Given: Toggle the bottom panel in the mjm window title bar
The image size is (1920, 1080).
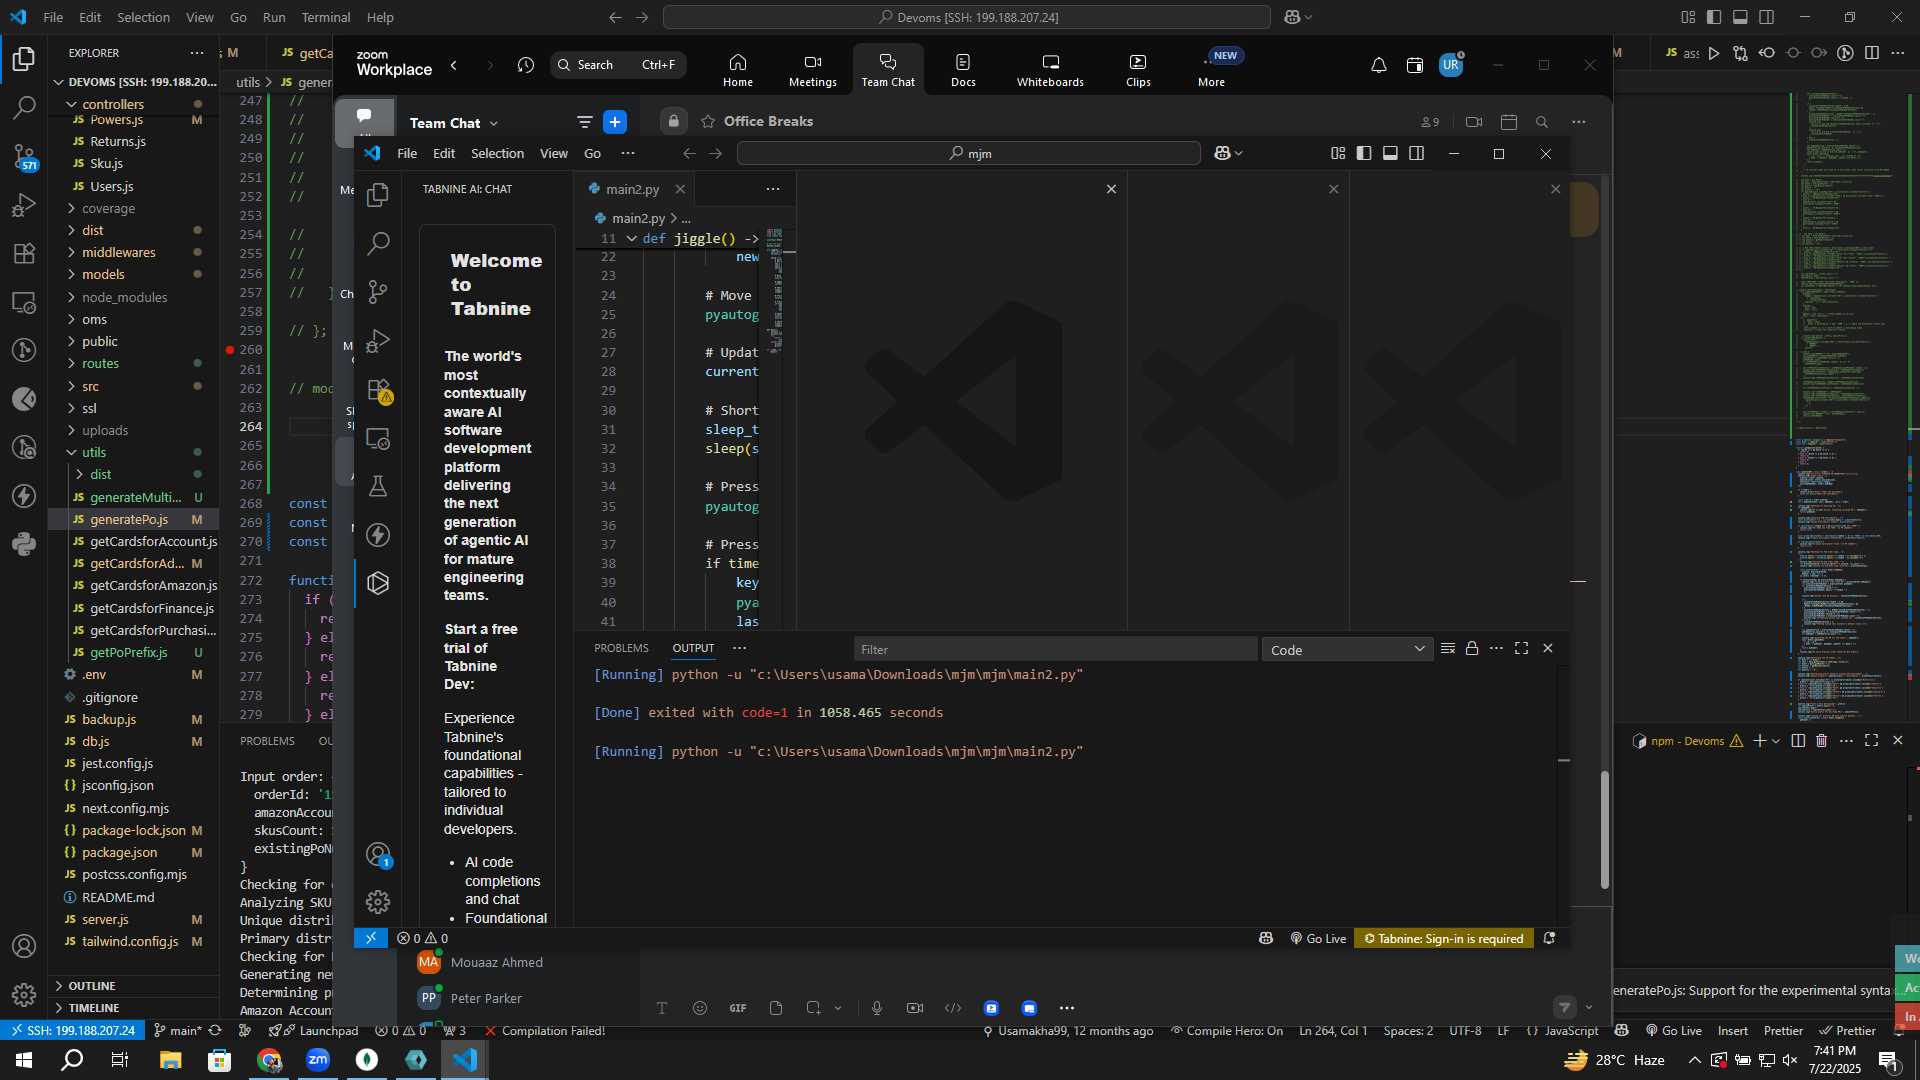Looking at the screenshot, I should coord(1390,153).
